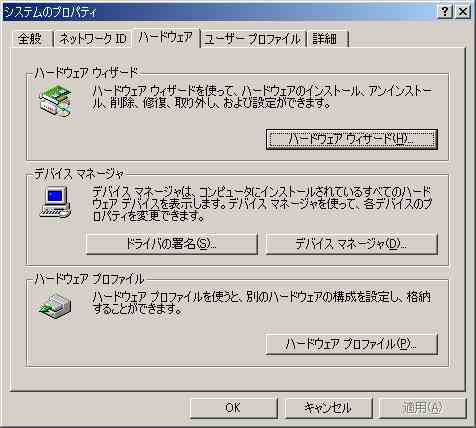The width and height of the screenshot is (476, 428).
Task: Confirm with the OK button
Action: point(233,407)
